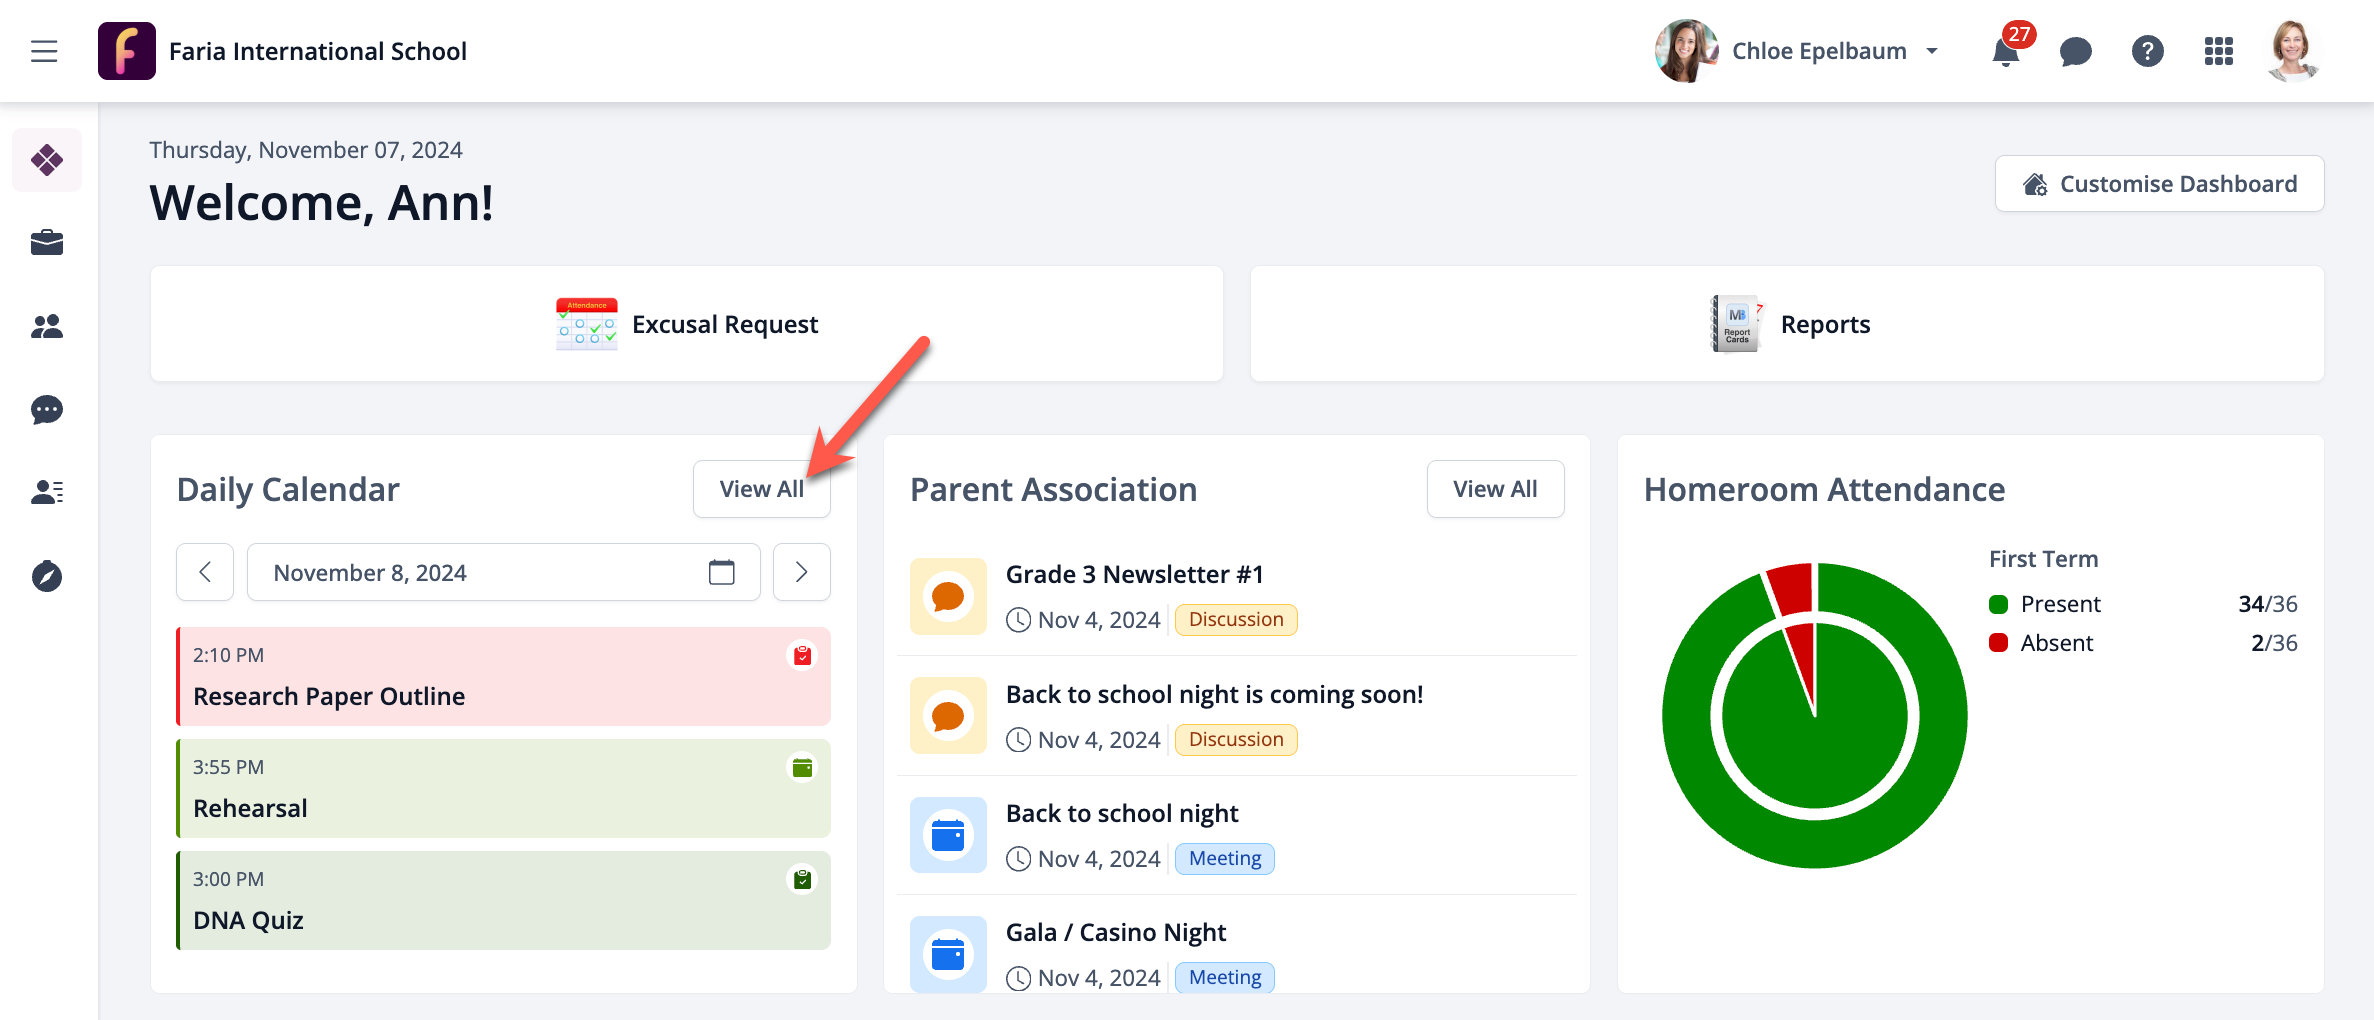
Task: Select the briefcase icon in sidebar
Action: 47,243
